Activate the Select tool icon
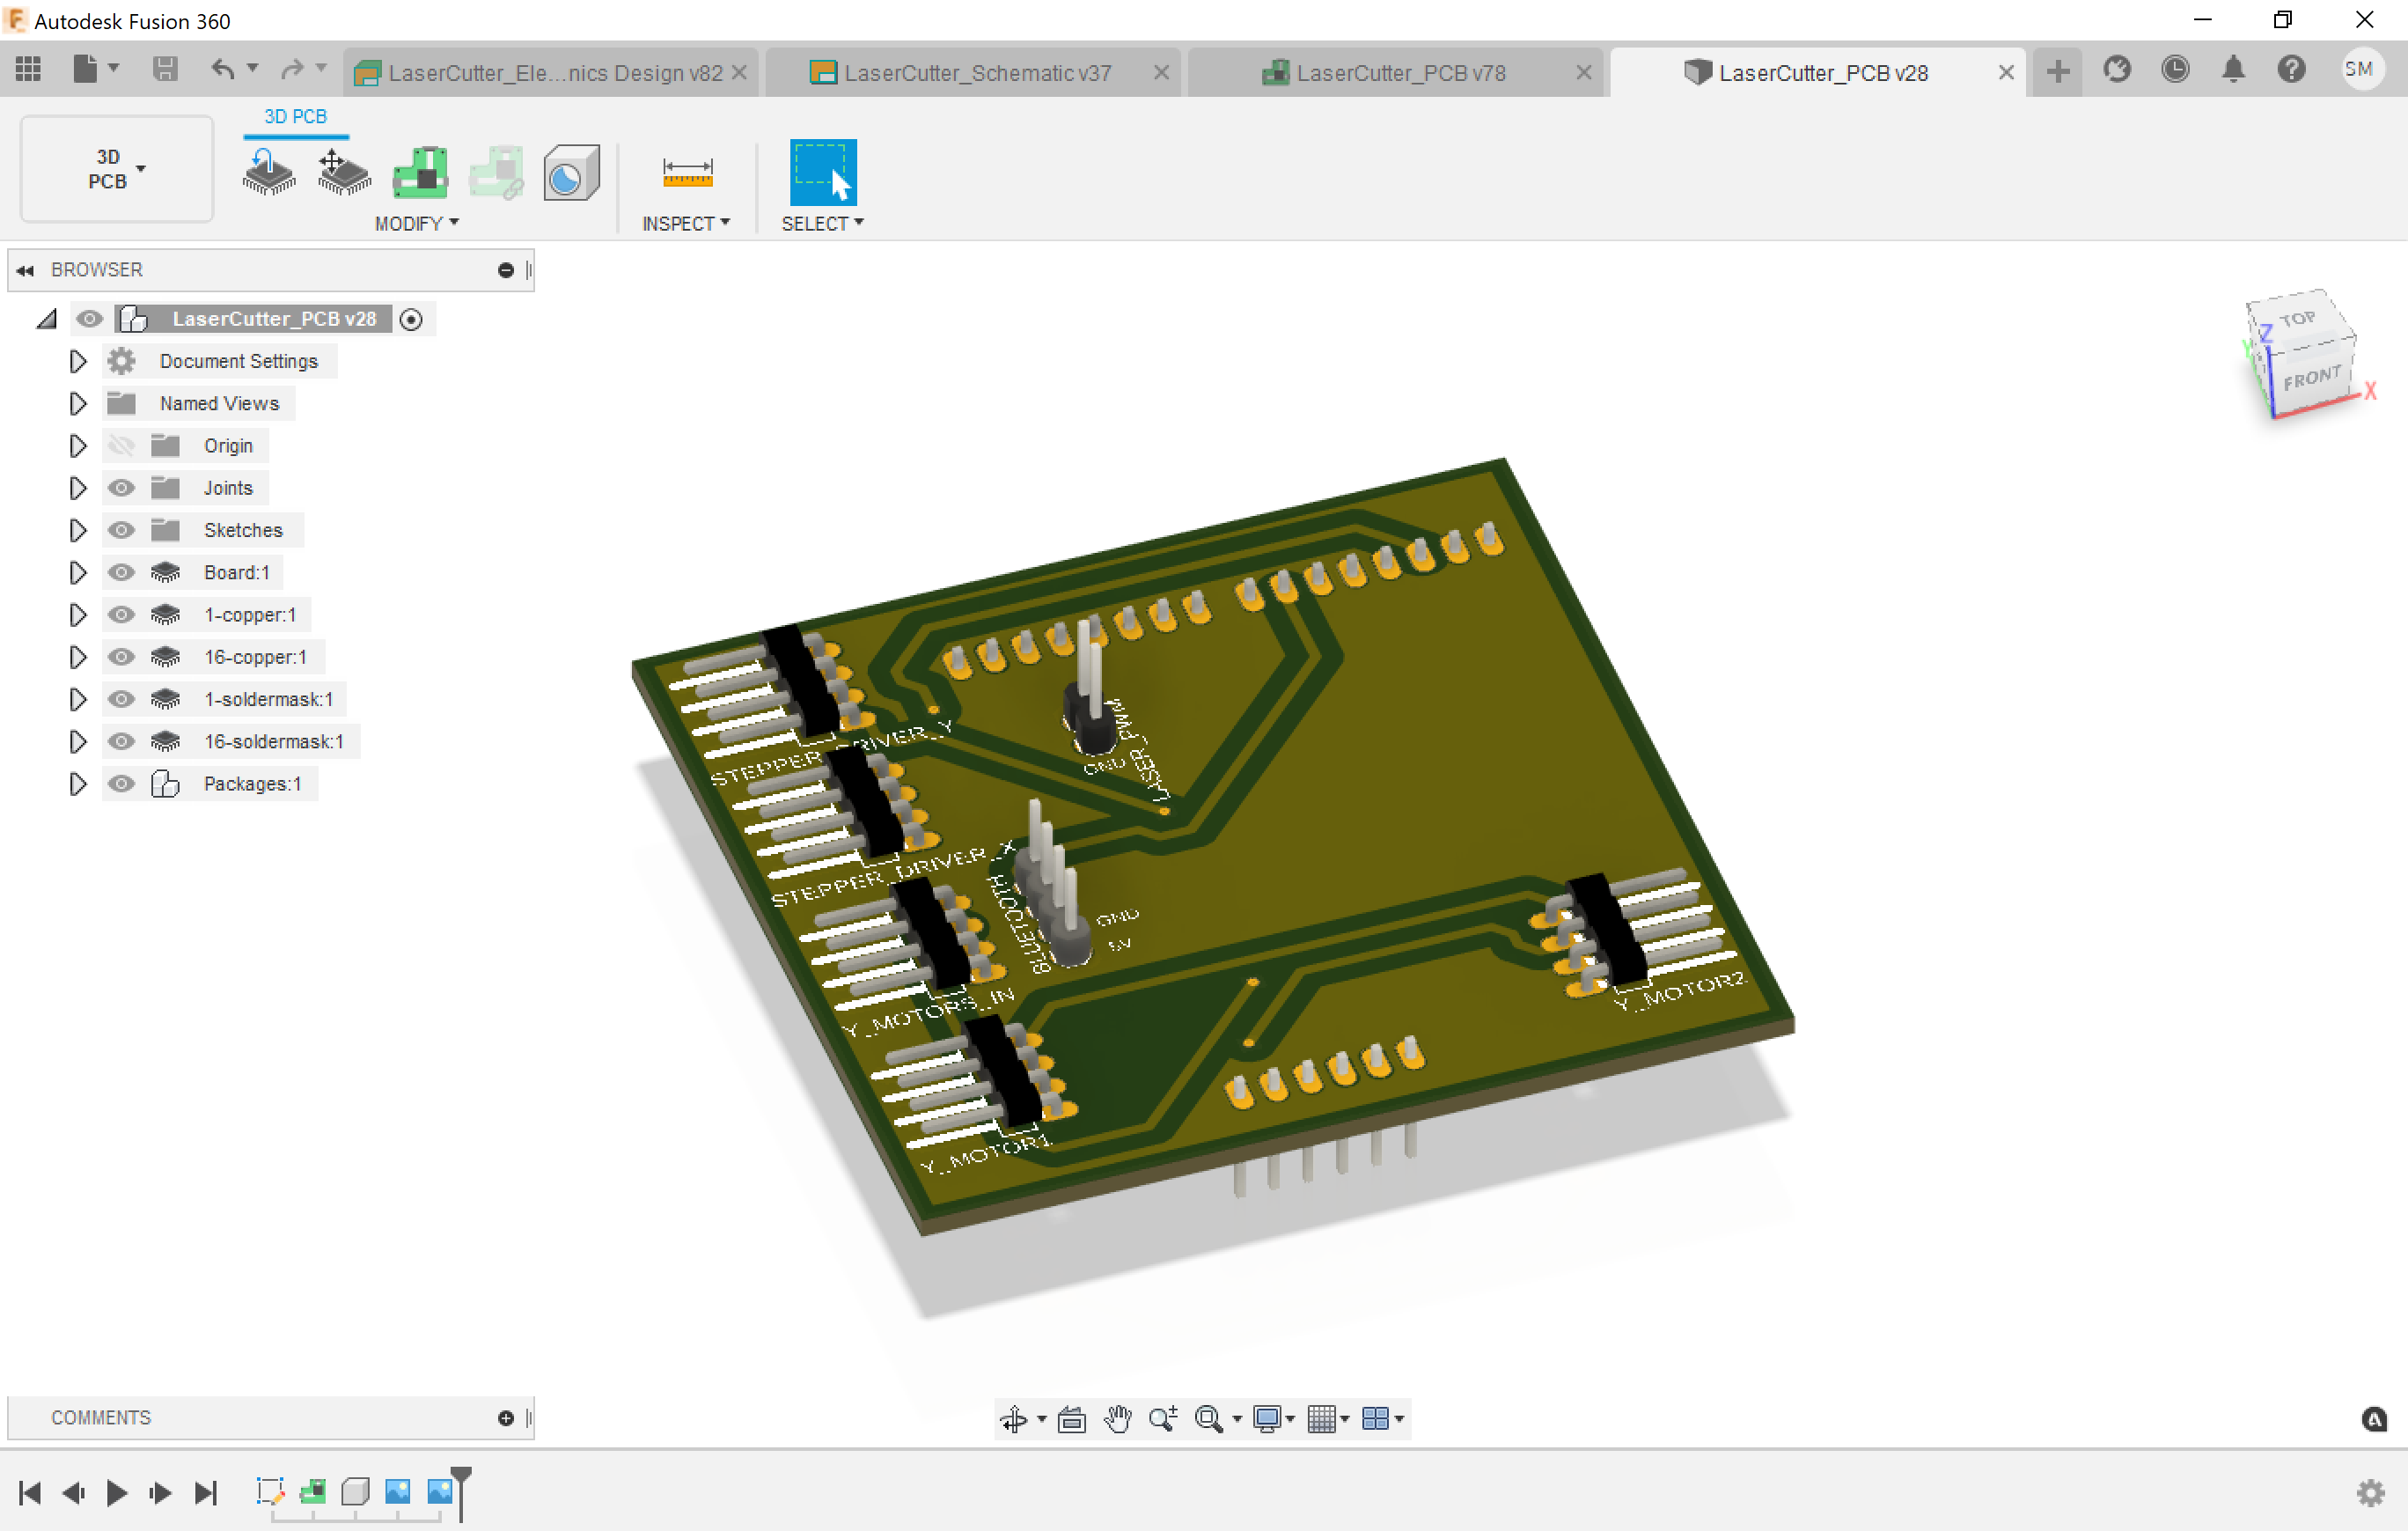The width and height of the screenshot is (2408, 1531). [822, 172]
